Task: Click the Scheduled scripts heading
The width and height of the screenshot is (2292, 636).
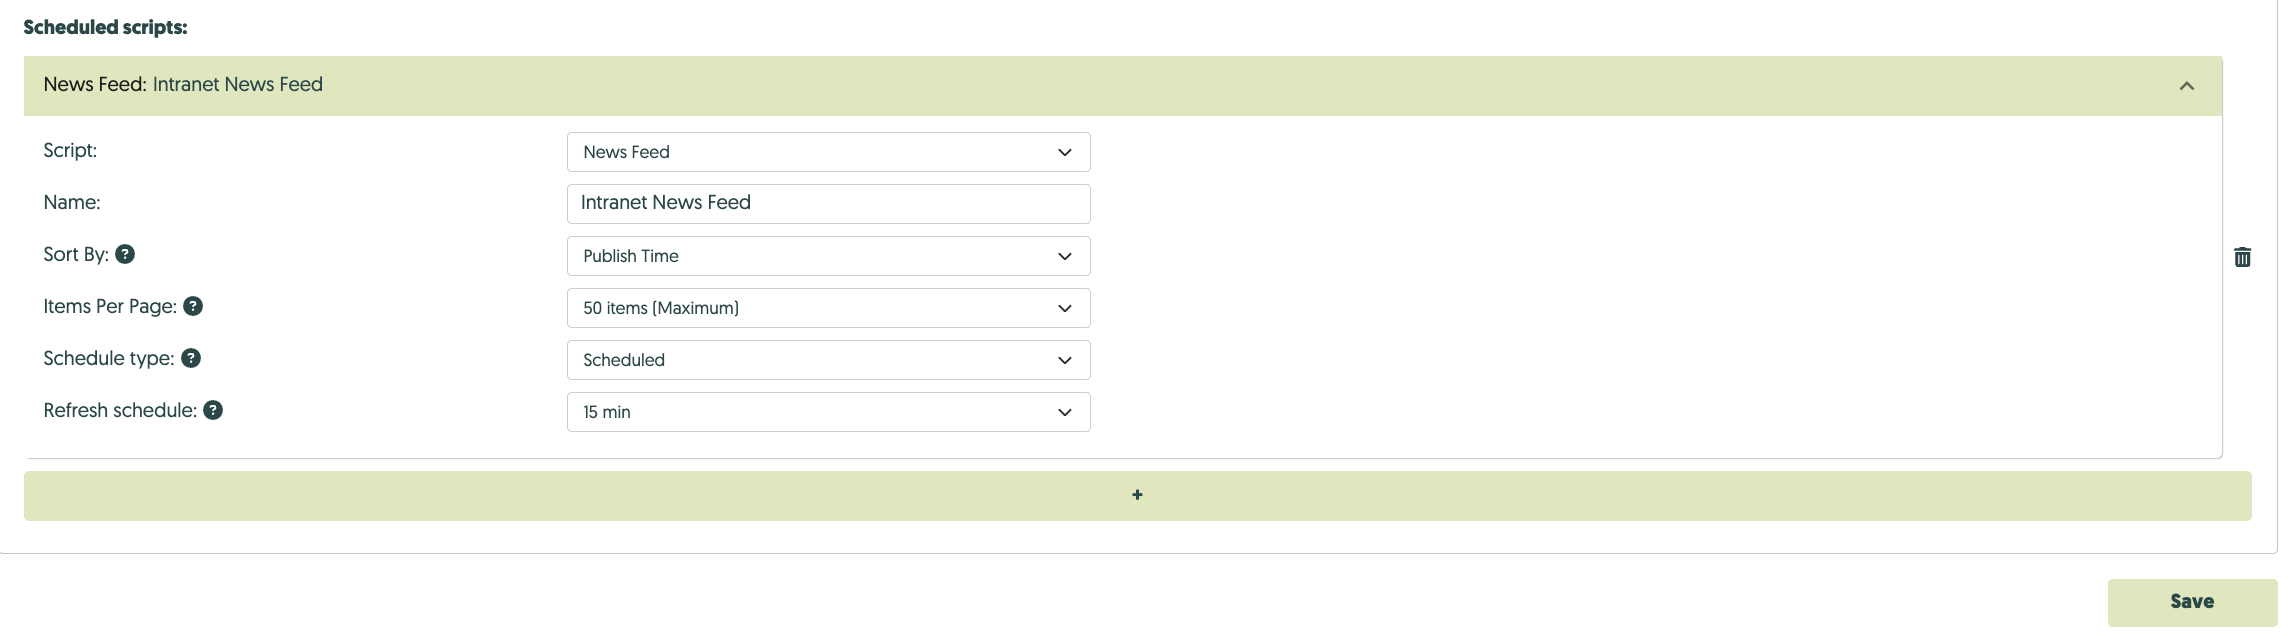Action: pyautogui.click(x=105, y=27)
